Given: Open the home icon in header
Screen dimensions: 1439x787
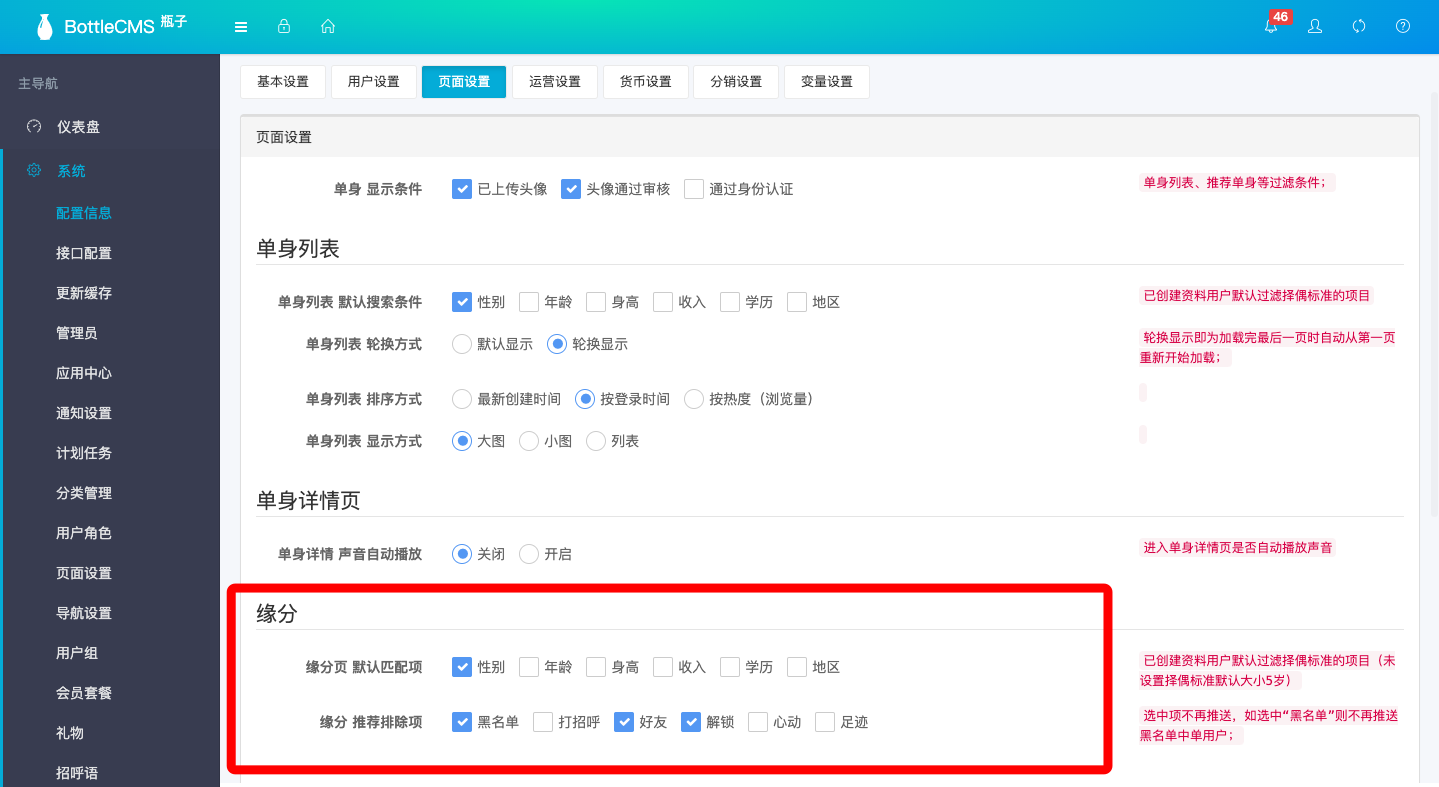Looking at the screenshot, I should click(x=327, y=27).
